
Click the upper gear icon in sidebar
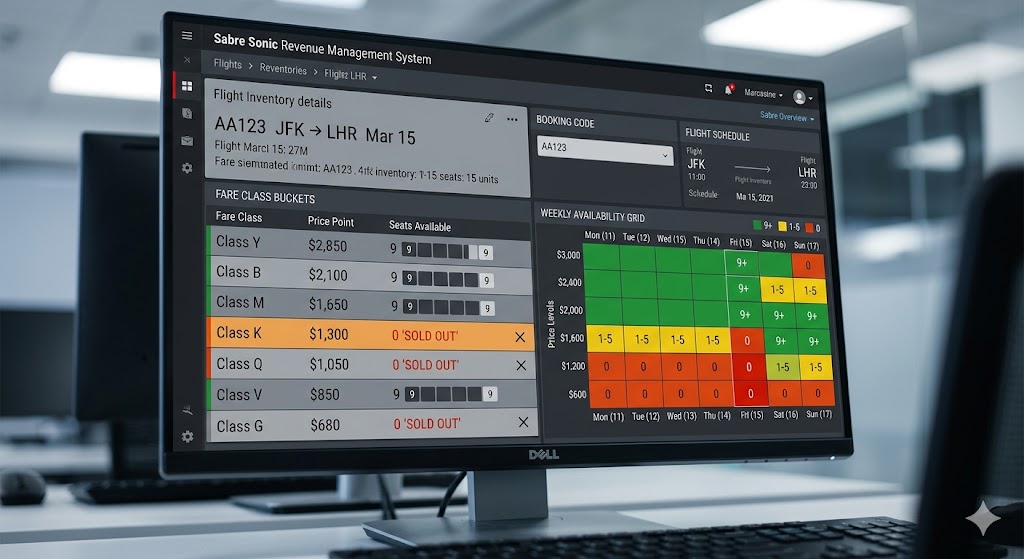[x=187, y=168]
